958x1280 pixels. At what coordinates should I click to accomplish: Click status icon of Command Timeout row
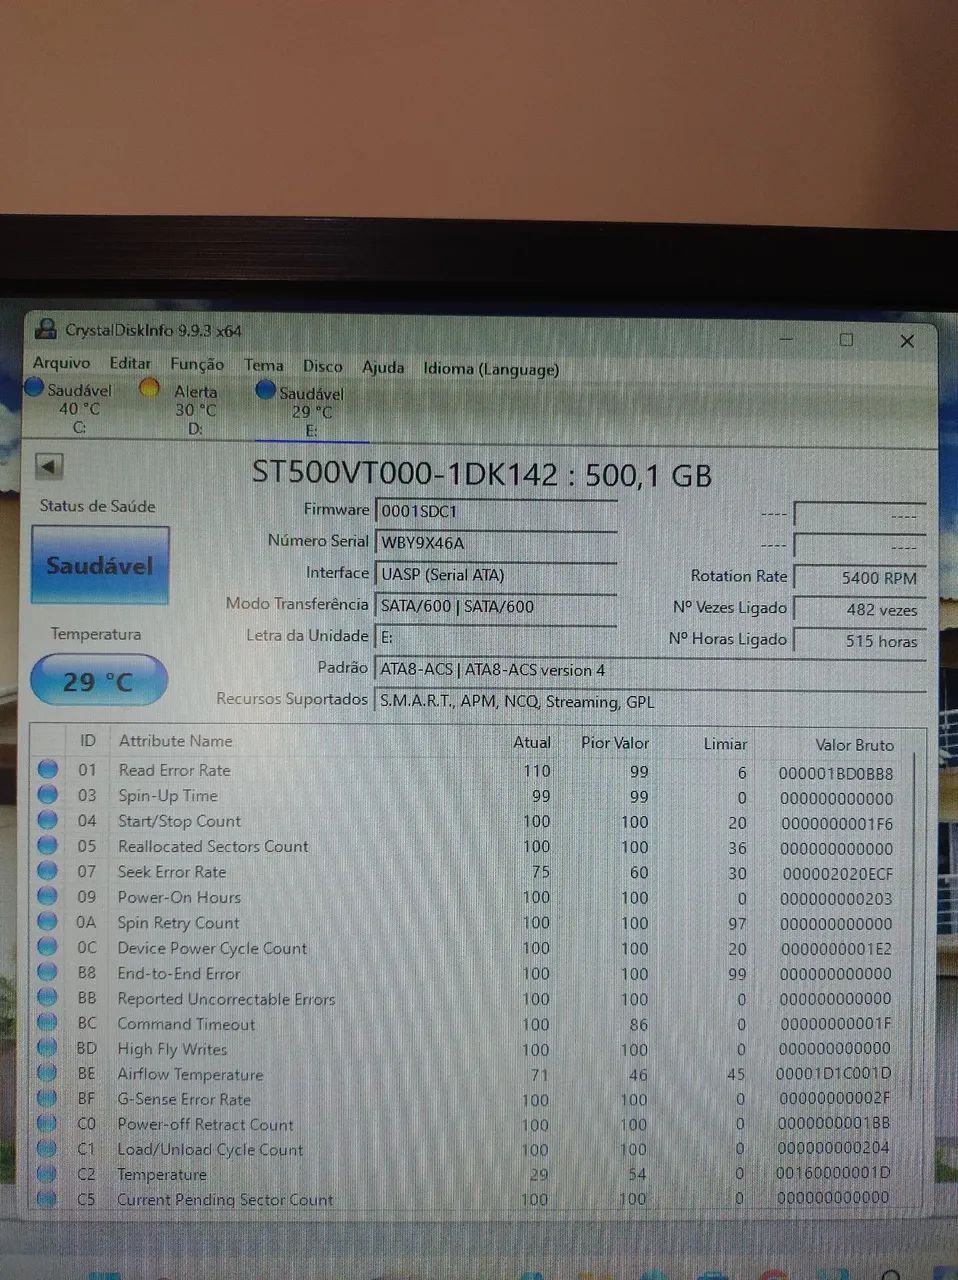pos(47,1023)
